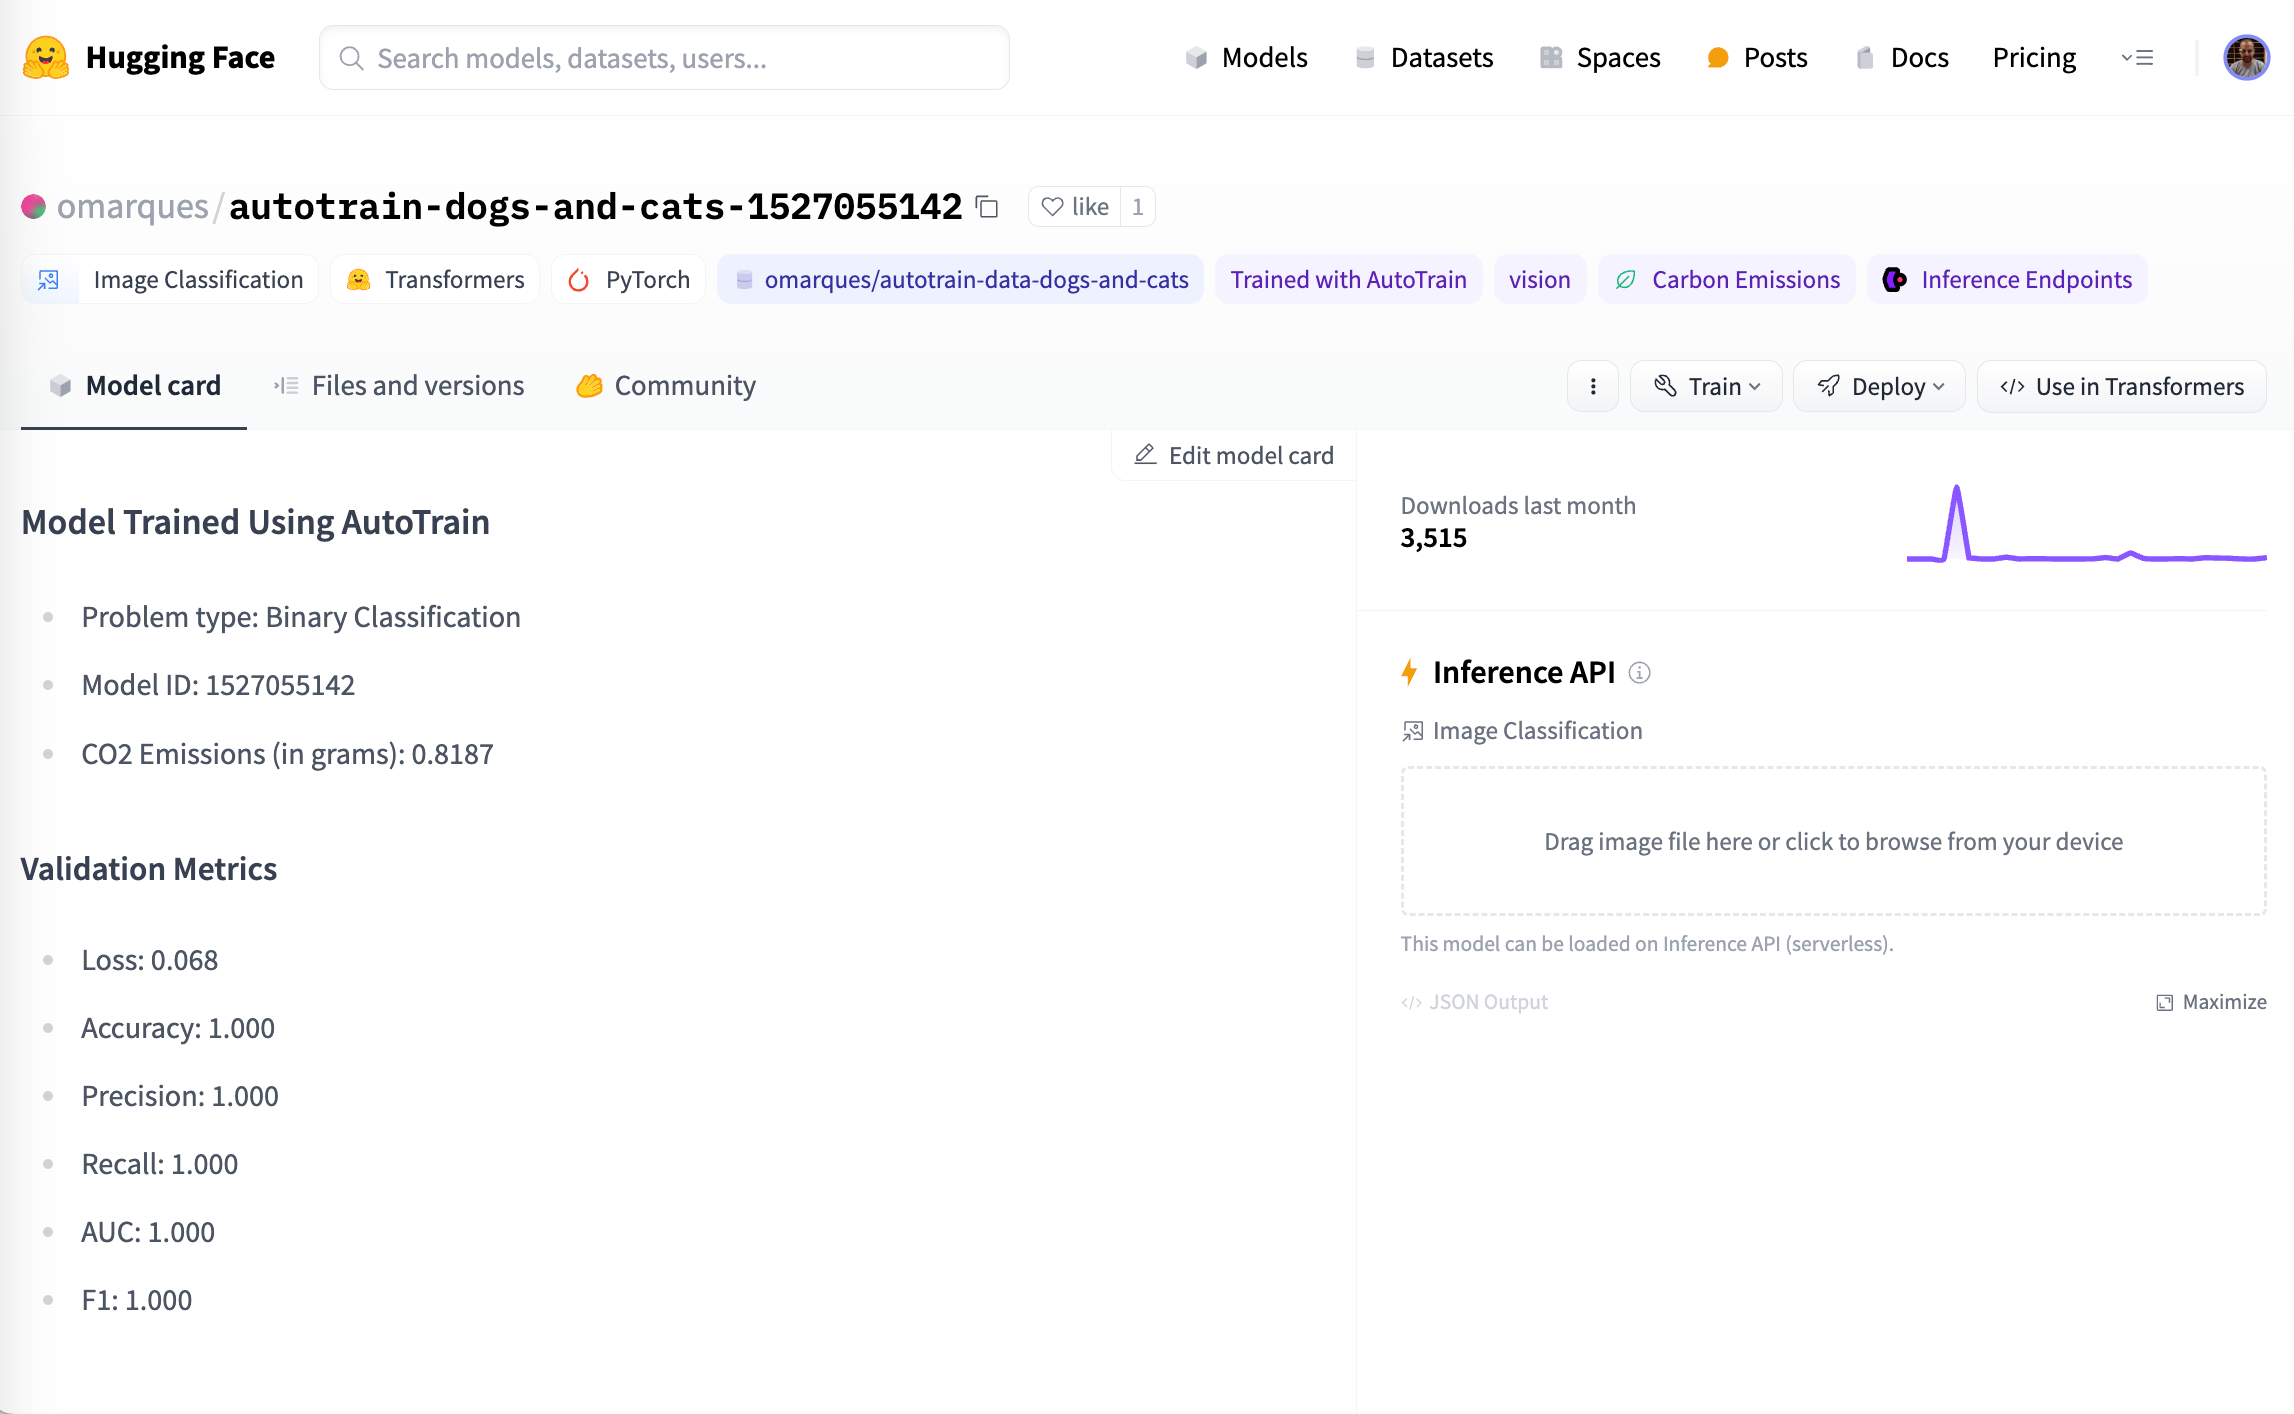Click 'CO2 Emissions (in grams): 0.8187' text
Viewport: 2294px width, 1414px height.
coord(287,754)
